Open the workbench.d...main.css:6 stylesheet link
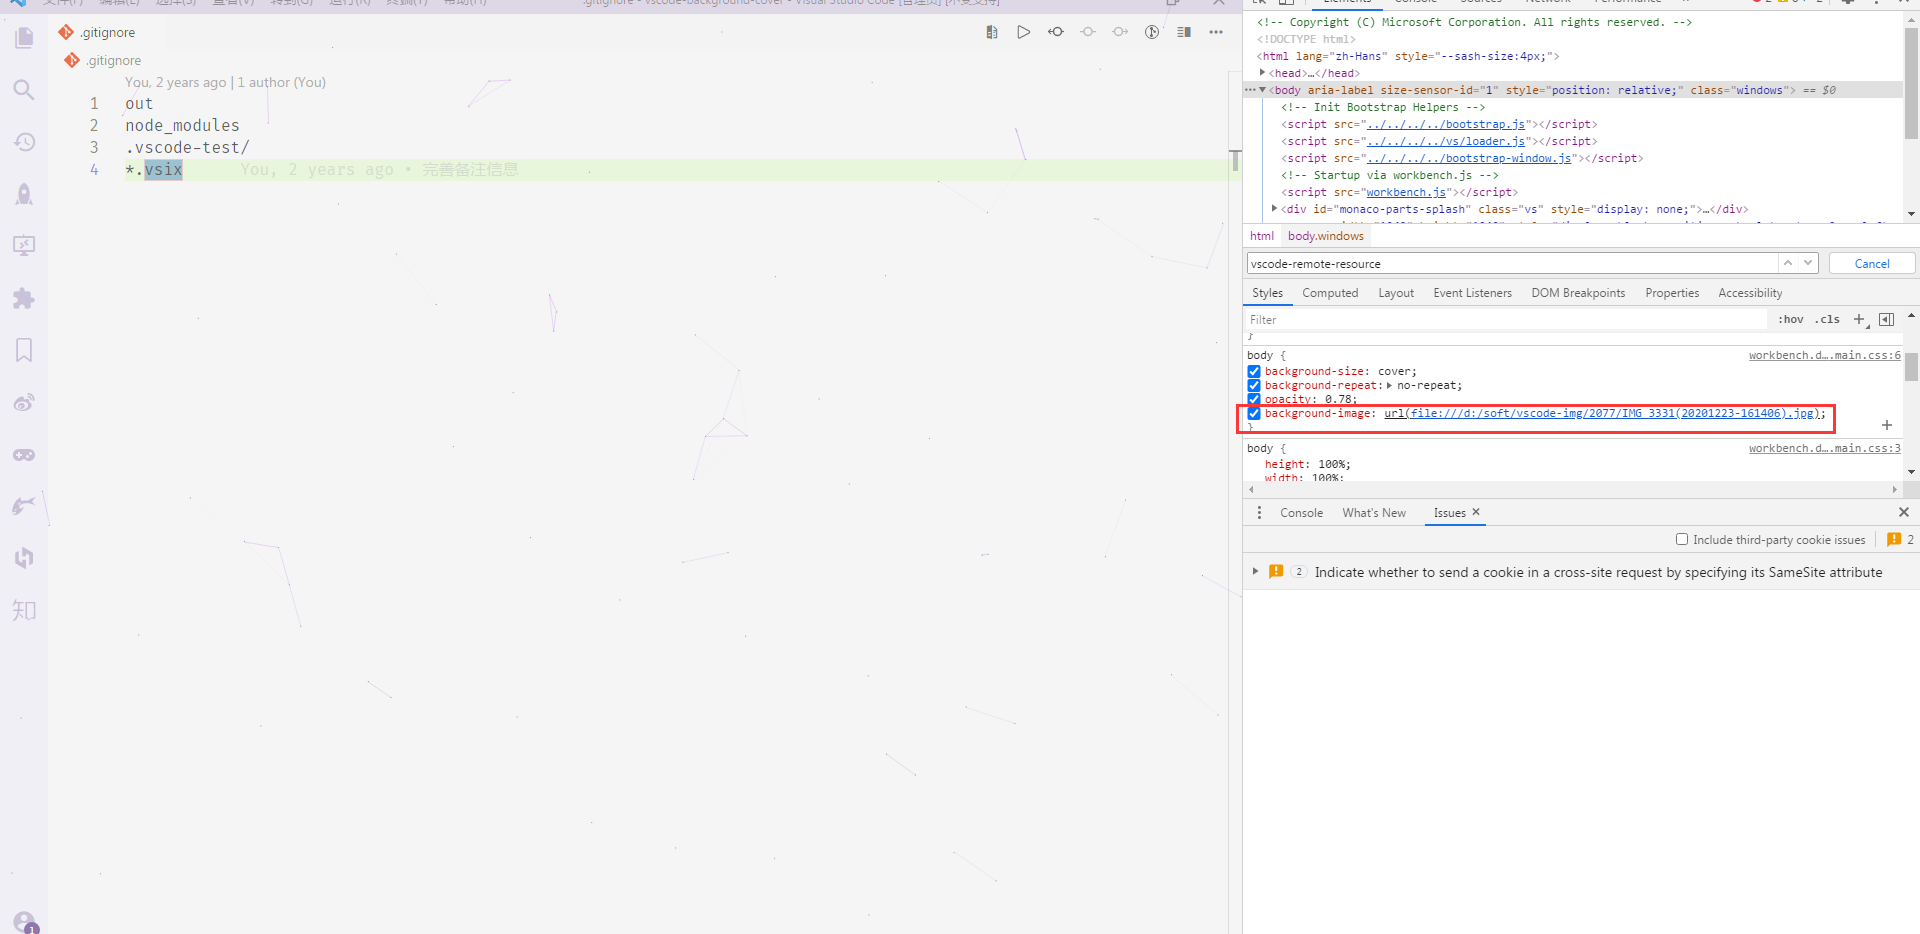The width and height of the screenshot is (1920, 934). pyautogui.click(x=1824, y=355)
